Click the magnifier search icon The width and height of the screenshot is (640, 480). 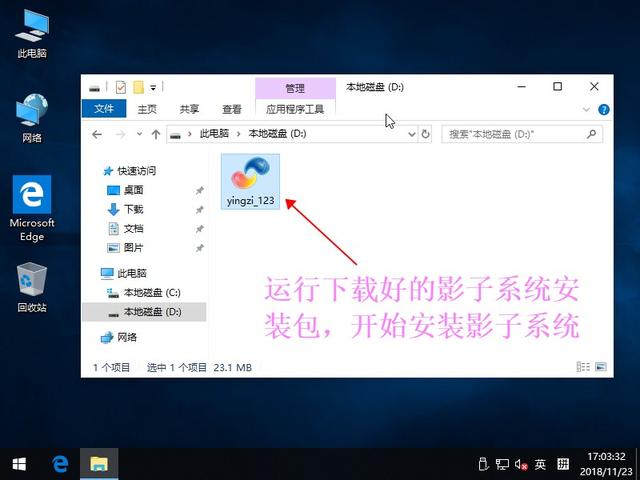(591, 134)
